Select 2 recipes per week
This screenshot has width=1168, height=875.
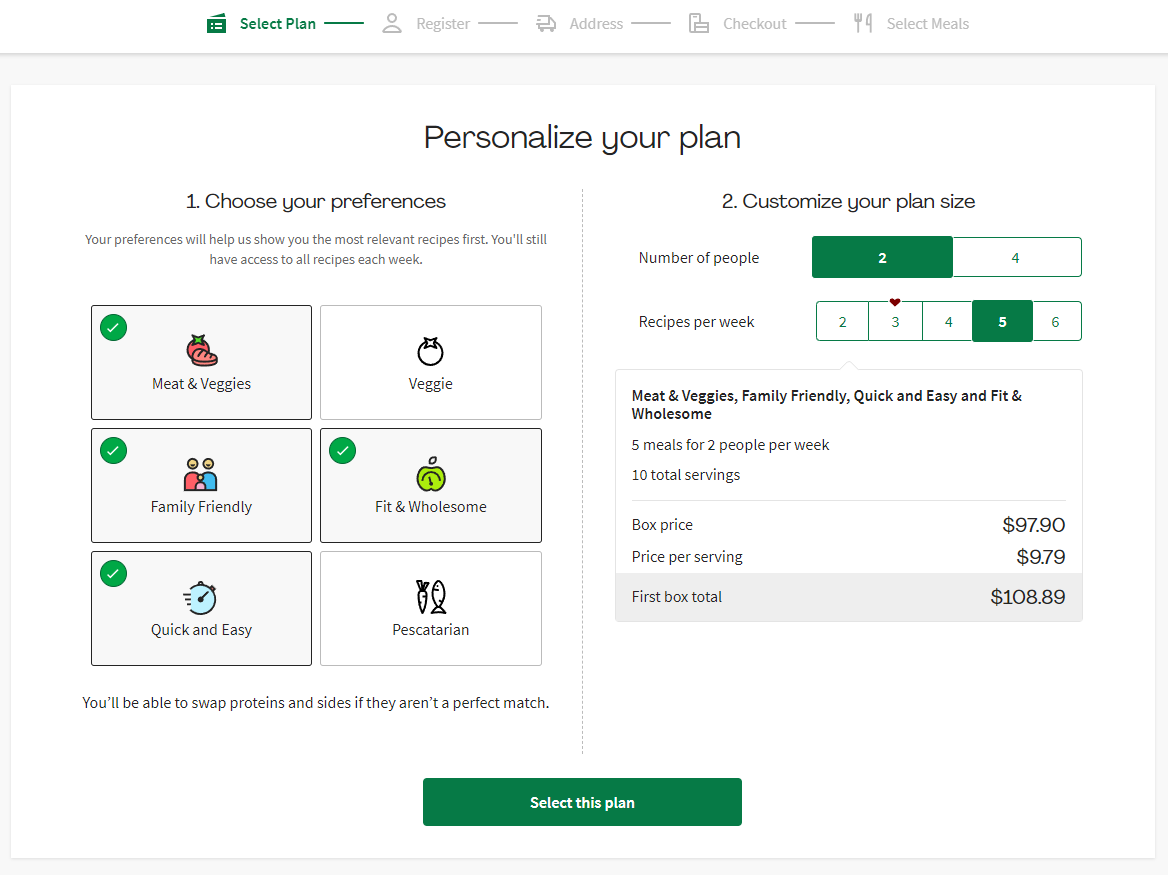point(842,322)
